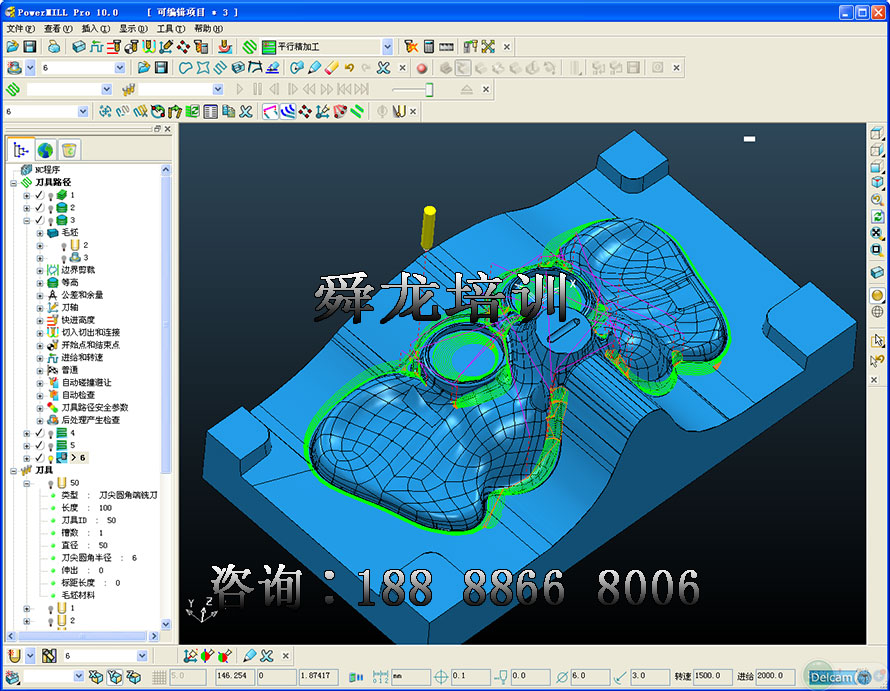This screenshot has height=691, width=890.
Task: Uncheck toolpath 4 checkmark in explorer tree
Action: 39,433
